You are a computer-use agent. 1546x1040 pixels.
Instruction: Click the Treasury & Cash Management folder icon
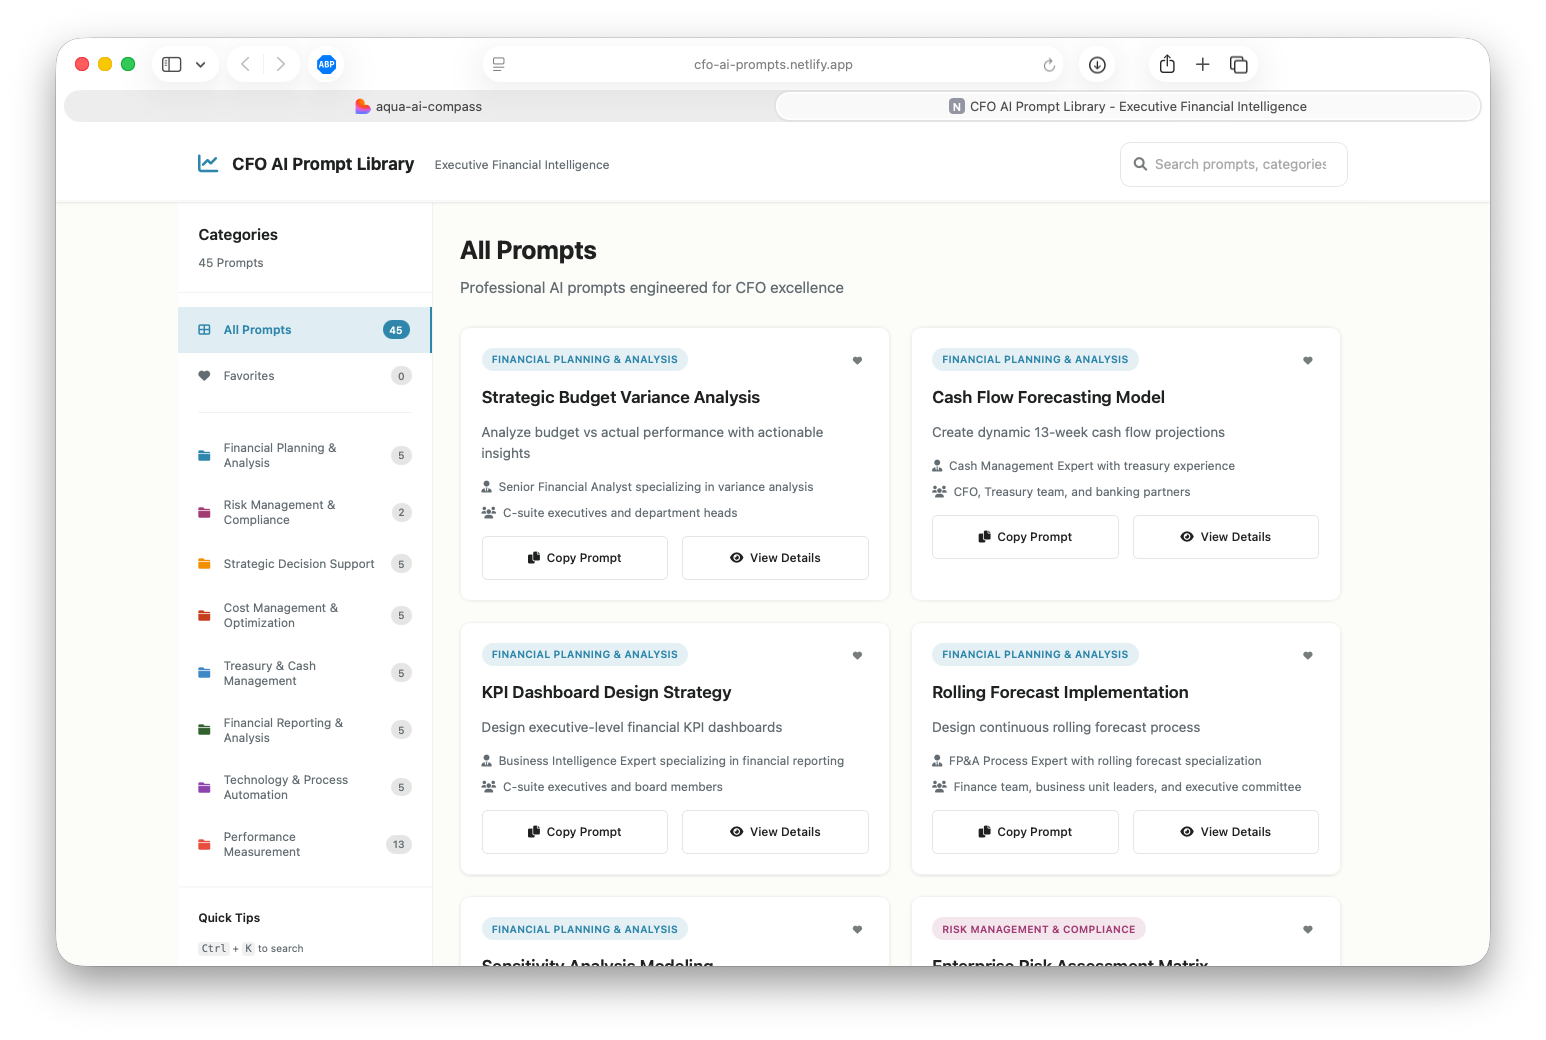click(x=204, y=673)
